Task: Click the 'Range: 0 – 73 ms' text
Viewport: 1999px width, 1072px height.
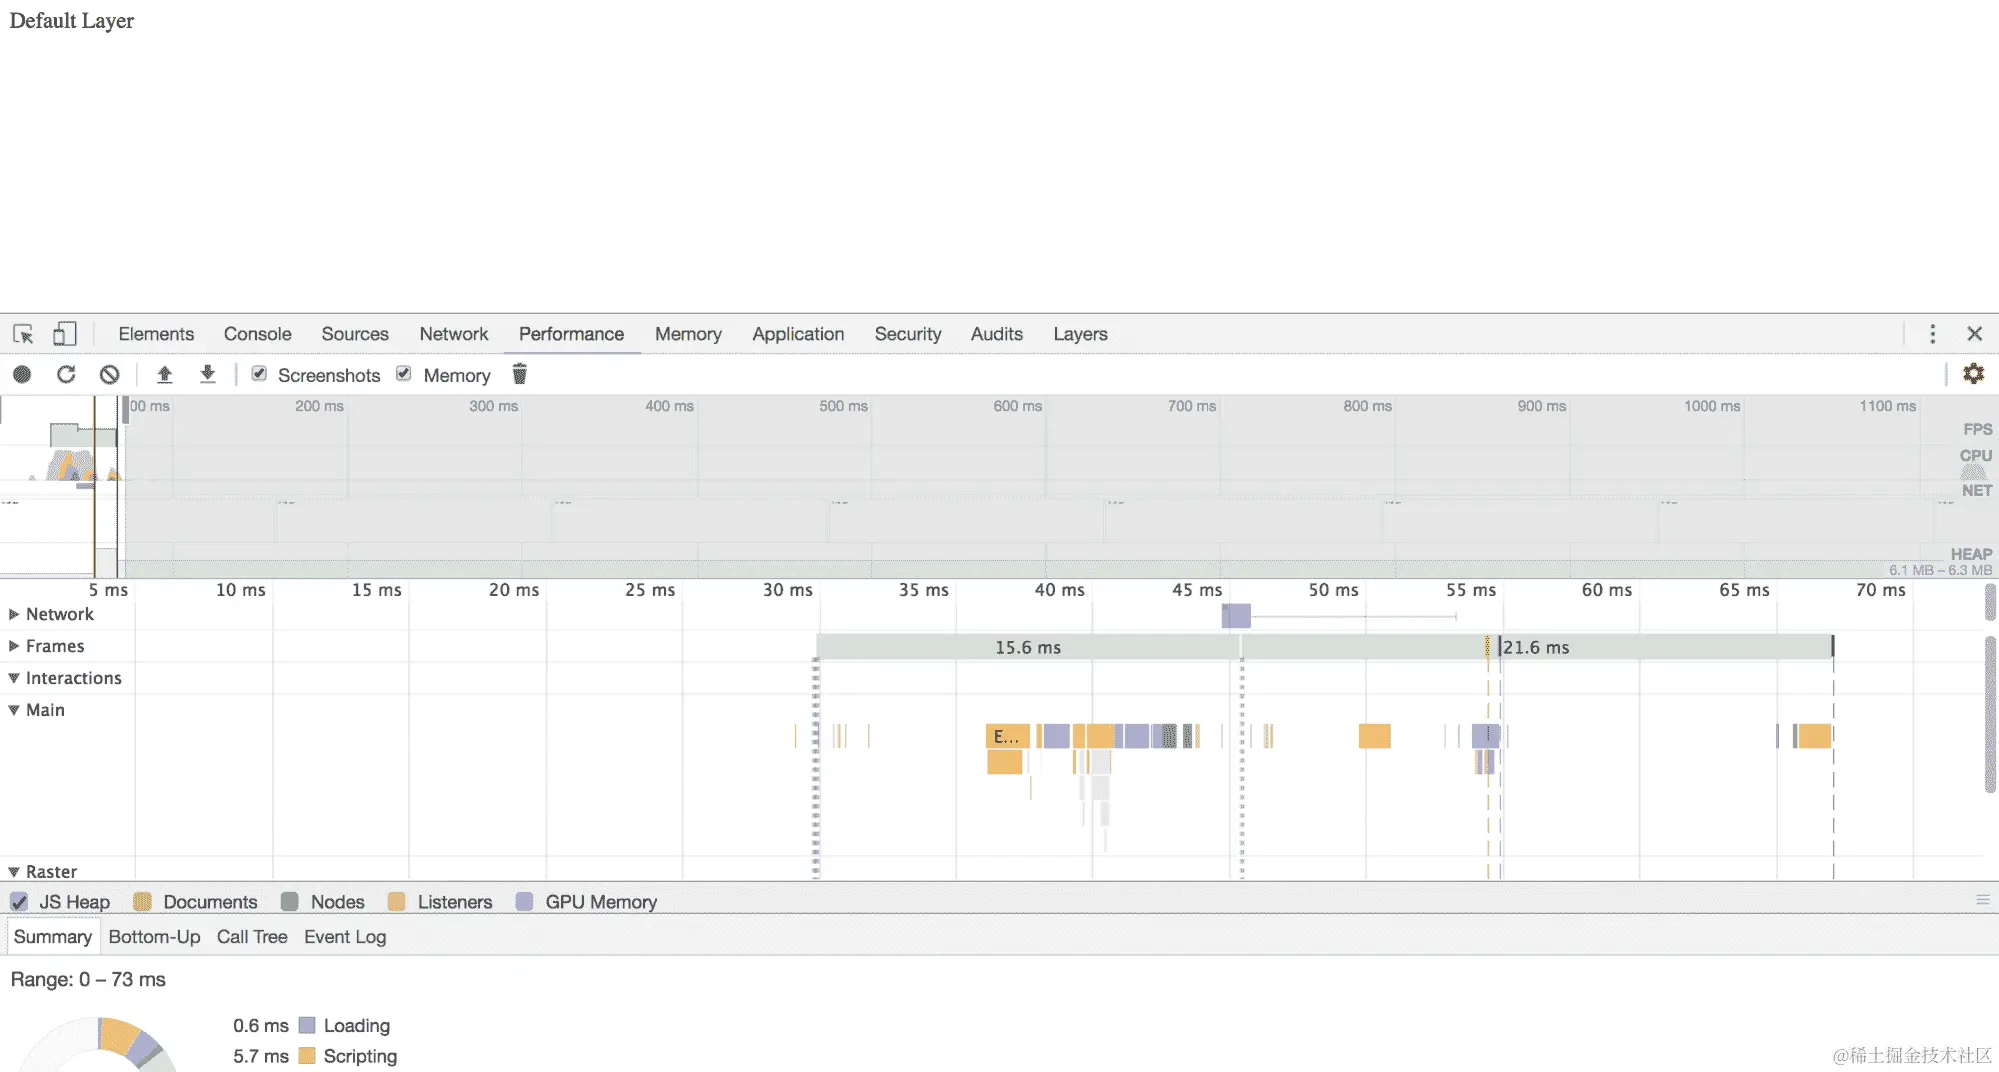Action: point(88,980)
